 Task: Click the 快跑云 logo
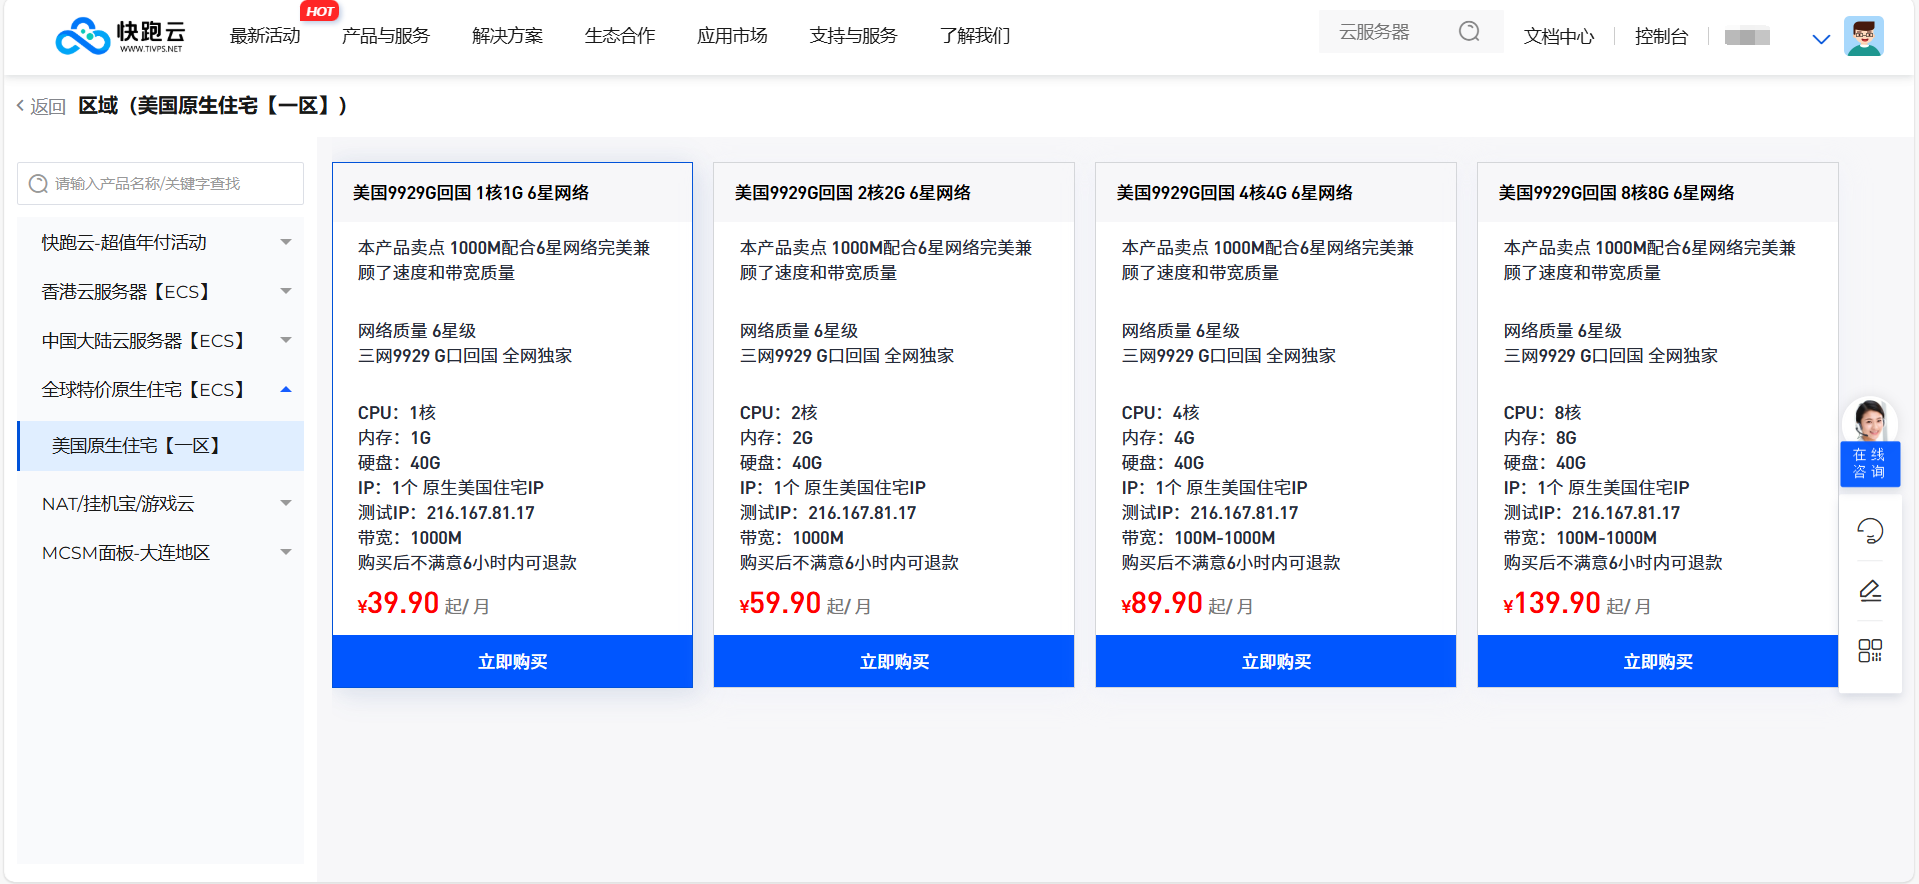pyautogui.click(x=120, y=36)
